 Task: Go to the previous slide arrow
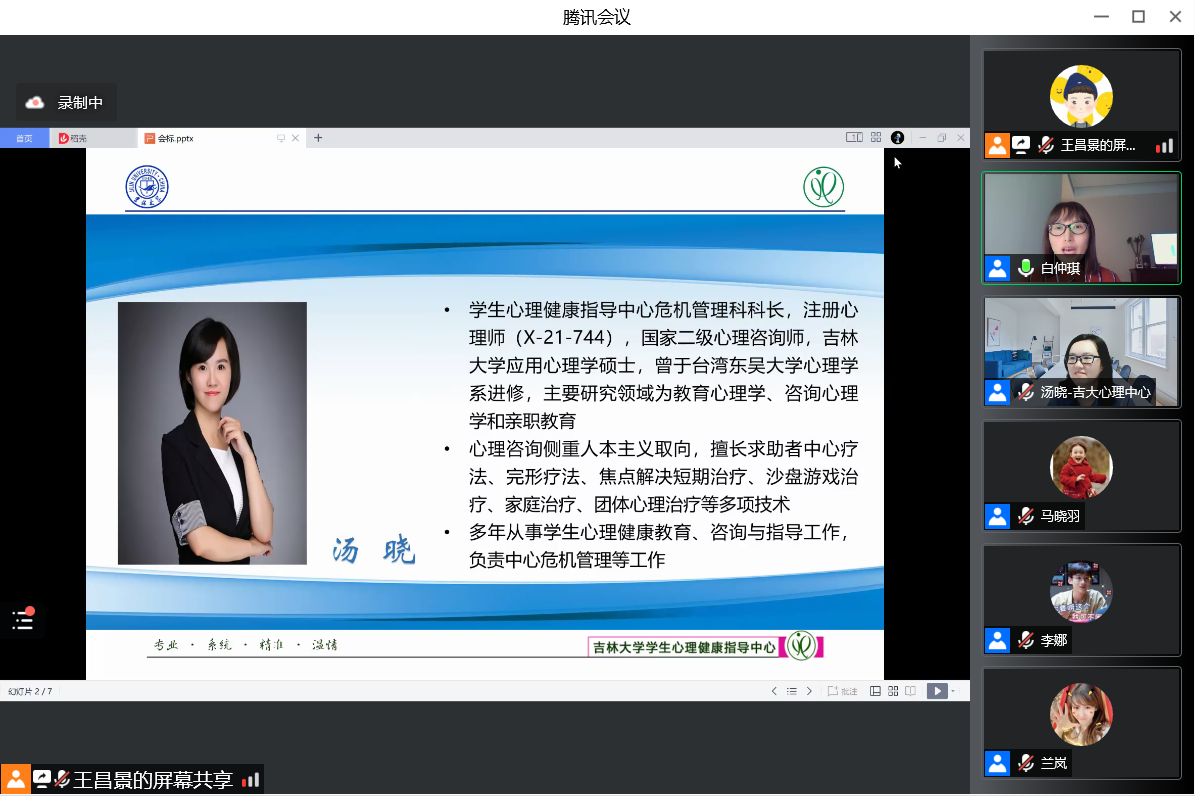(774, 691)
